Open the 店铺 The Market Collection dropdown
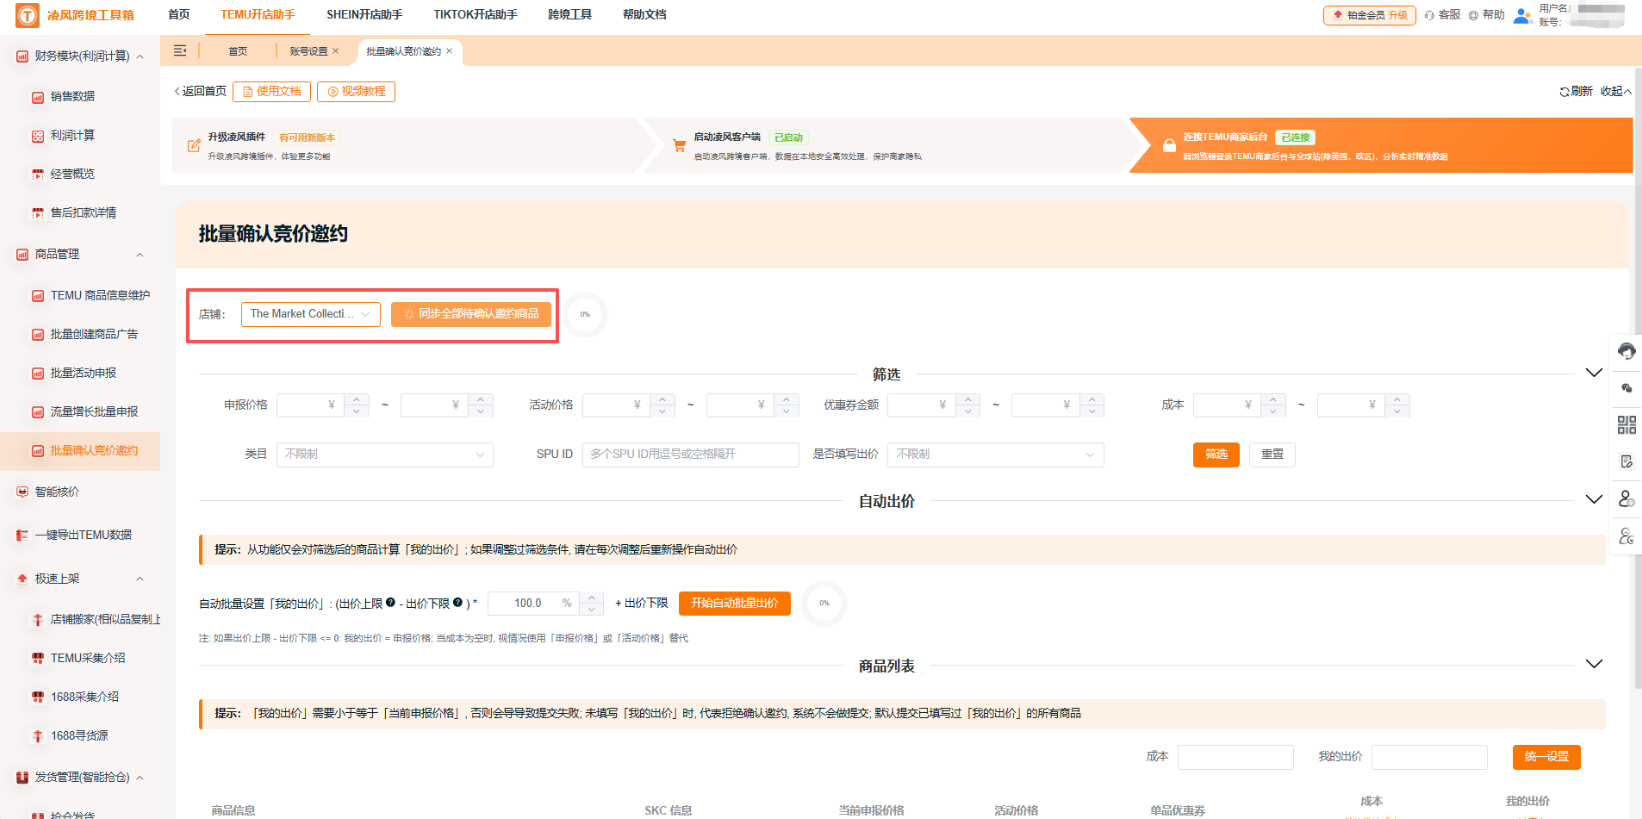This screenshot has width=1642, height=819. 311,314
